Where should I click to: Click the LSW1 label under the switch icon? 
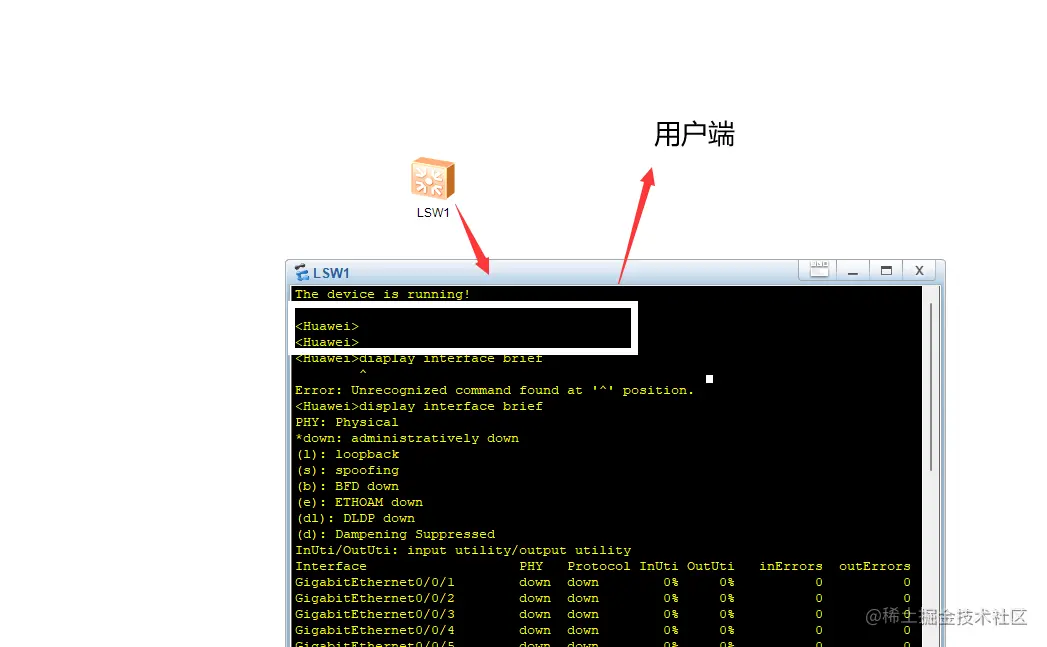click(433, 212)
